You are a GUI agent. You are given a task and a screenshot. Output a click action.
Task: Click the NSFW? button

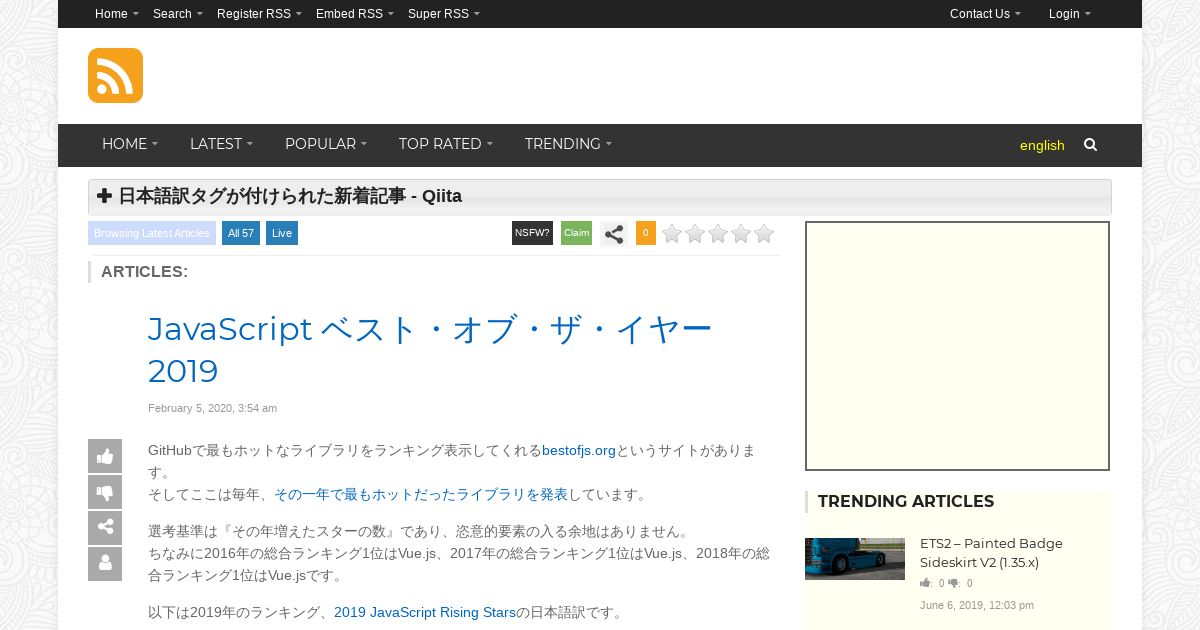pos(532,233)
